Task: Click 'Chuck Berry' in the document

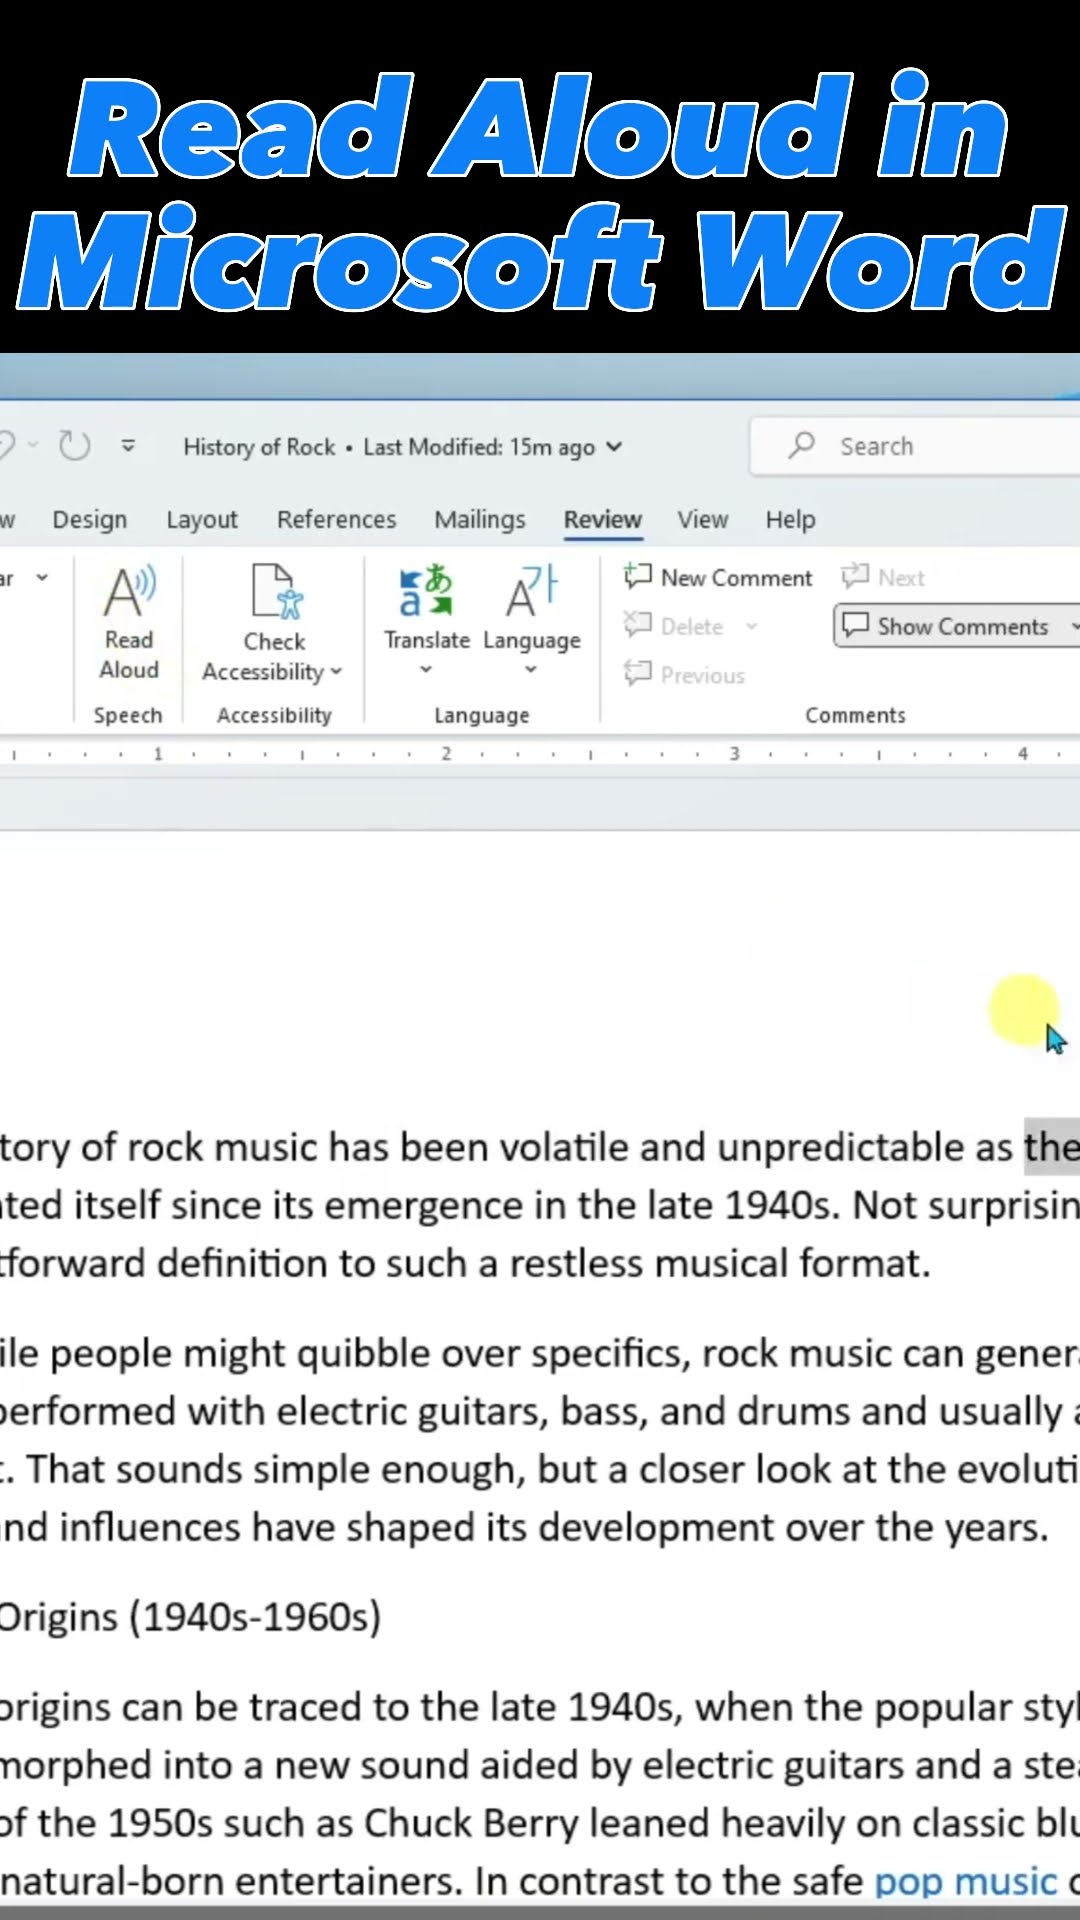Action: tap(471, 1824)
